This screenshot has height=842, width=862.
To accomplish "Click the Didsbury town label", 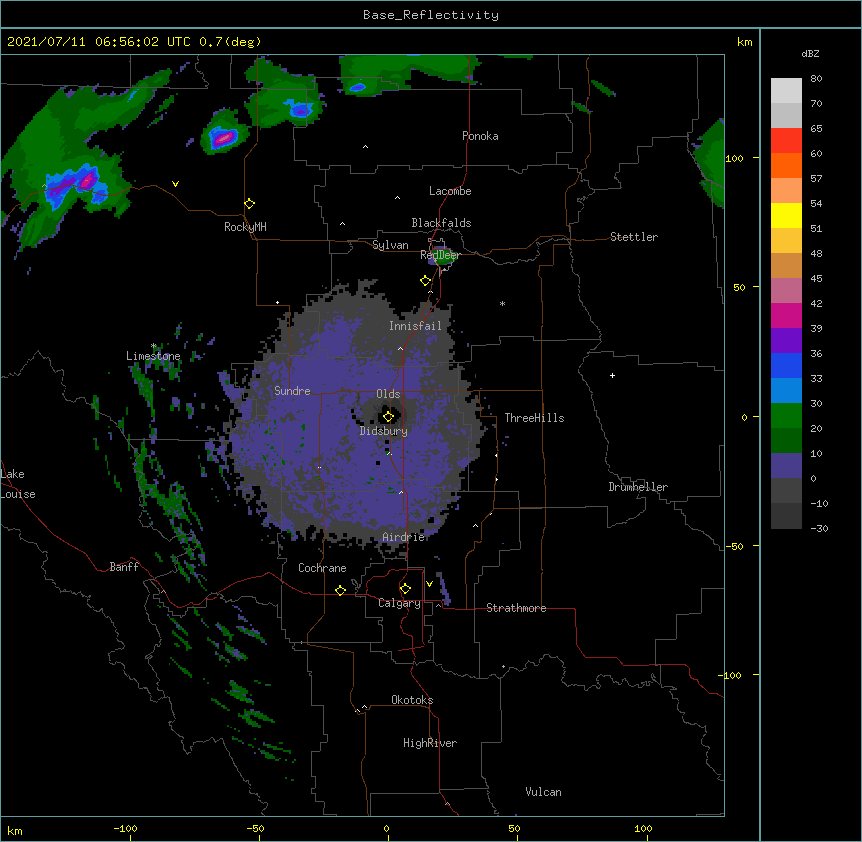I will pyautogui.click(x=384, y=431).
